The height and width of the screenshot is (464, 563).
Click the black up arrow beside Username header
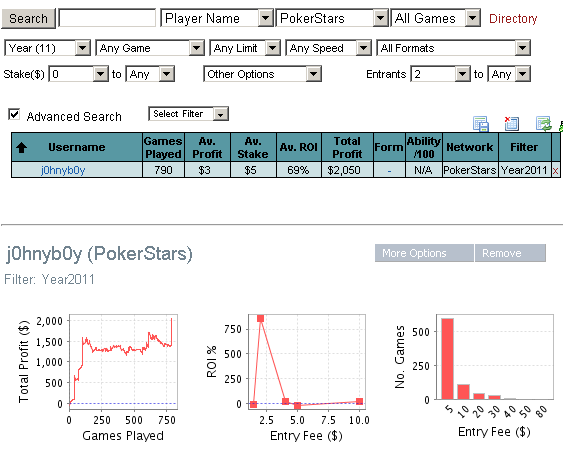point(22,147)
